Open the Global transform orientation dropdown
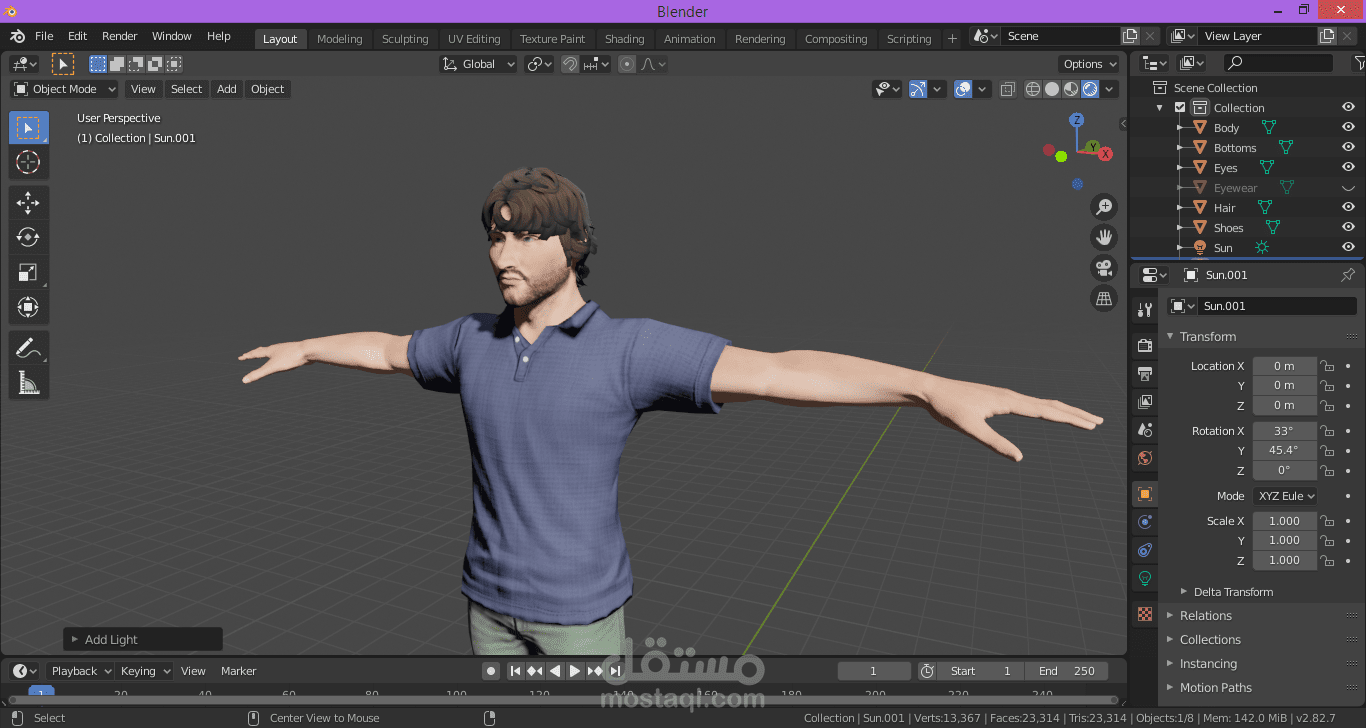This screenshot has height=728, width=1366. point(477,63)
